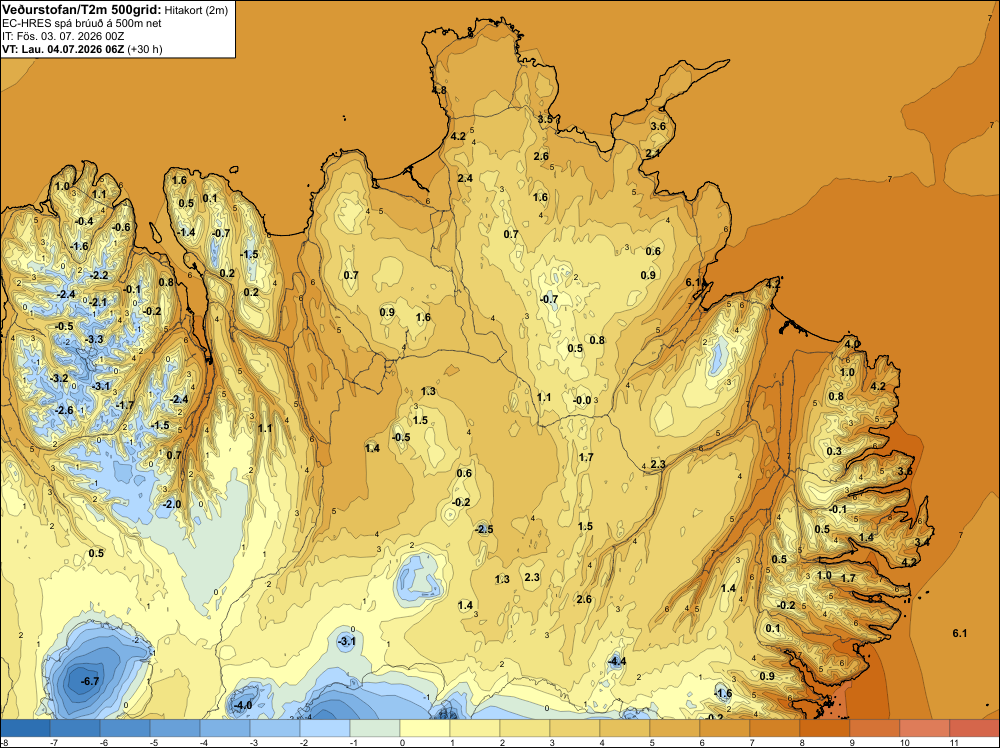This screenshot has width=1000, height=748.
Task: Click the legend tick label "10"
Action: [x=905, y=742]
